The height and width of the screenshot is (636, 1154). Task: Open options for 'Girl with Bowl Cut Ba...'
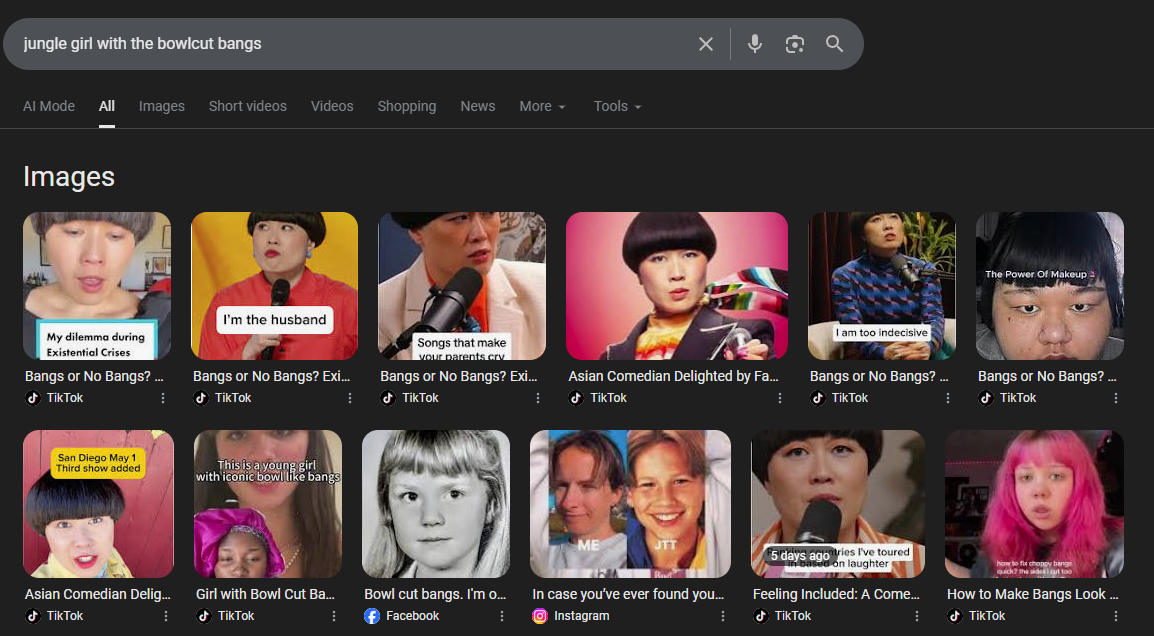pos(333,615)
